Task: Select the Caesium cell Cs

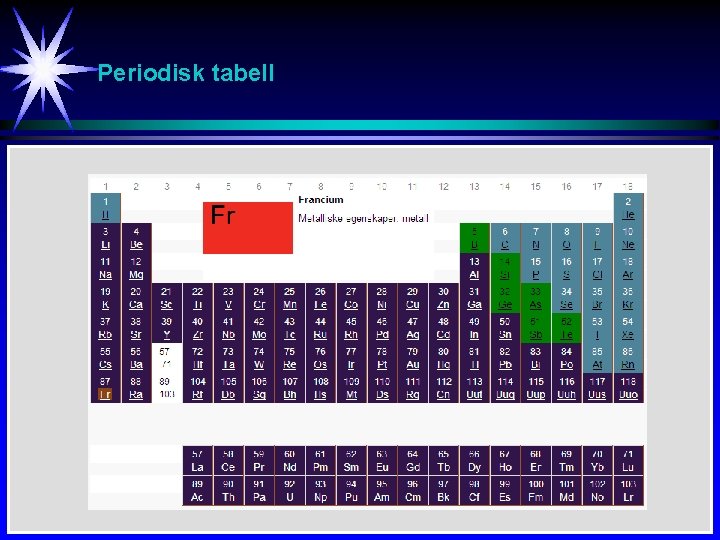Action: (x=106, y=358)
